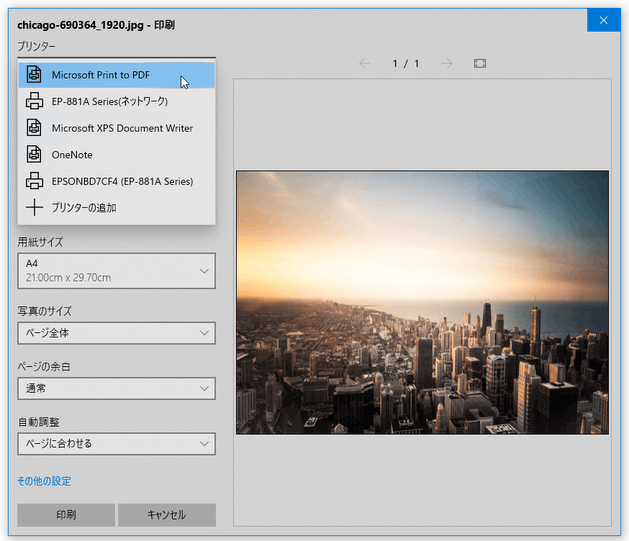Click the キャンセル button

[167, 515]
